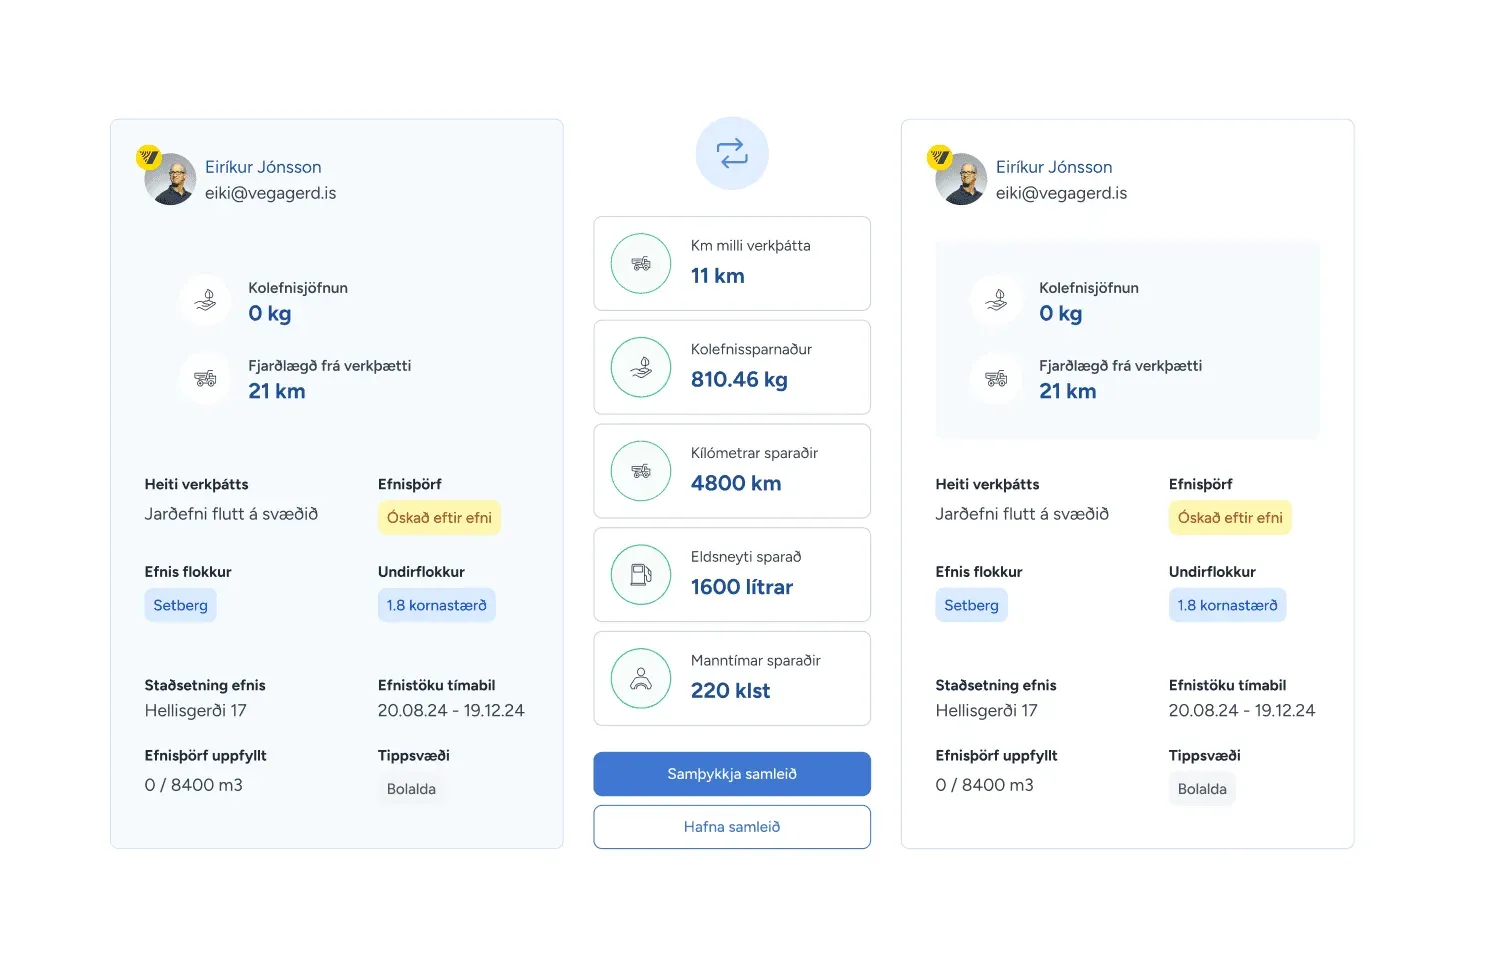Click eiki@vegagerd.is email in right card

tap(1061, 193)
